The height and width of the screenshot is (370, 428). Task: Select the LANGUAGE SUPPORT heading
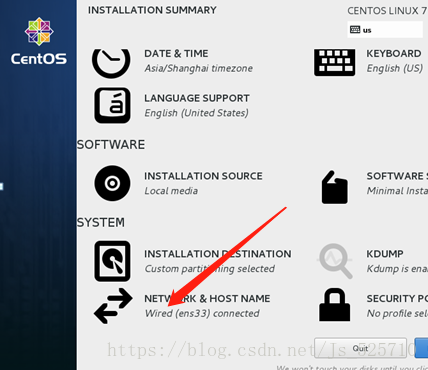point(197,98)
